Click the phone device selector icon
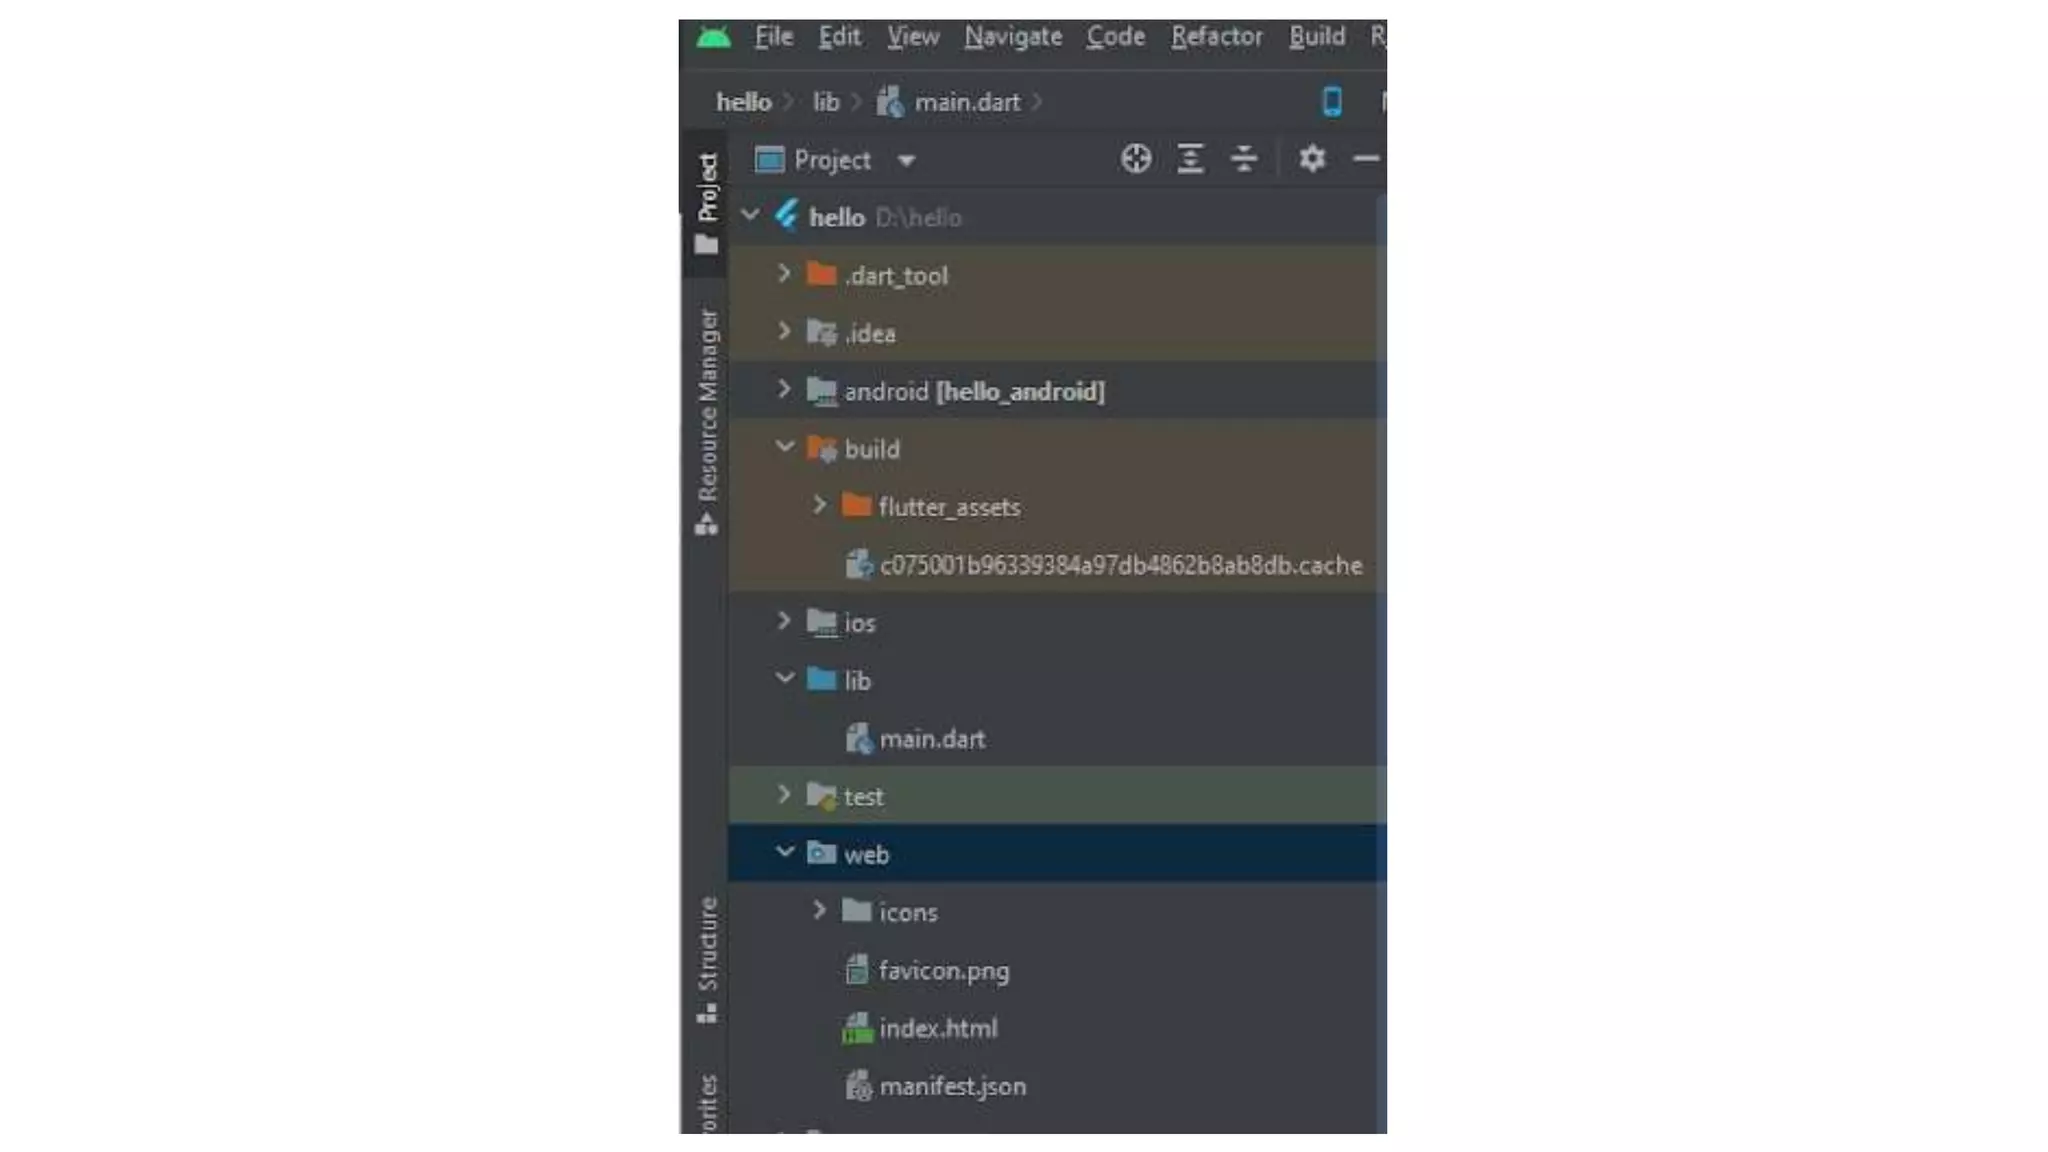2048x1152 pixels. point(1332,101)
